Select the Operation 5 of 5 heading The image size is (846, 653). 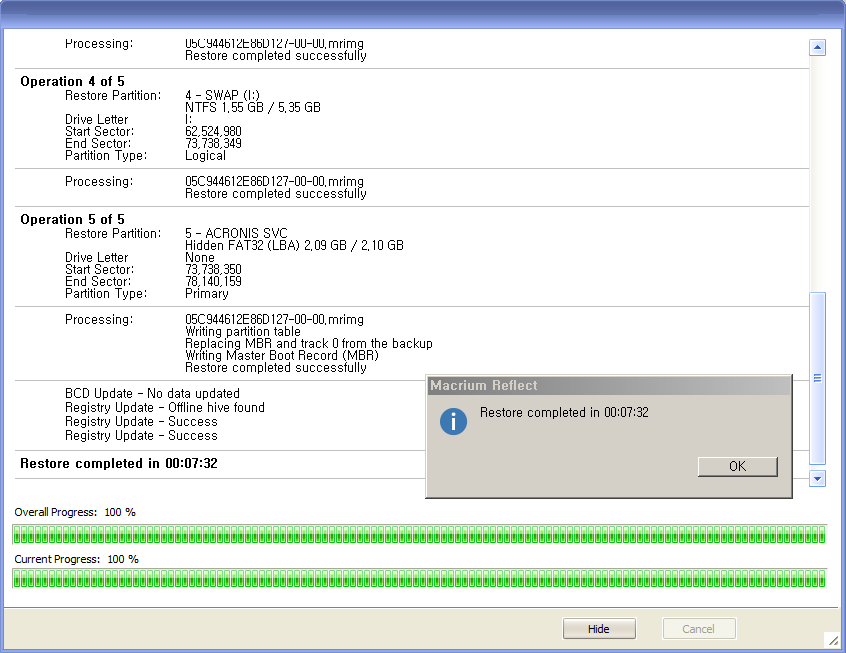coord(72,219)
